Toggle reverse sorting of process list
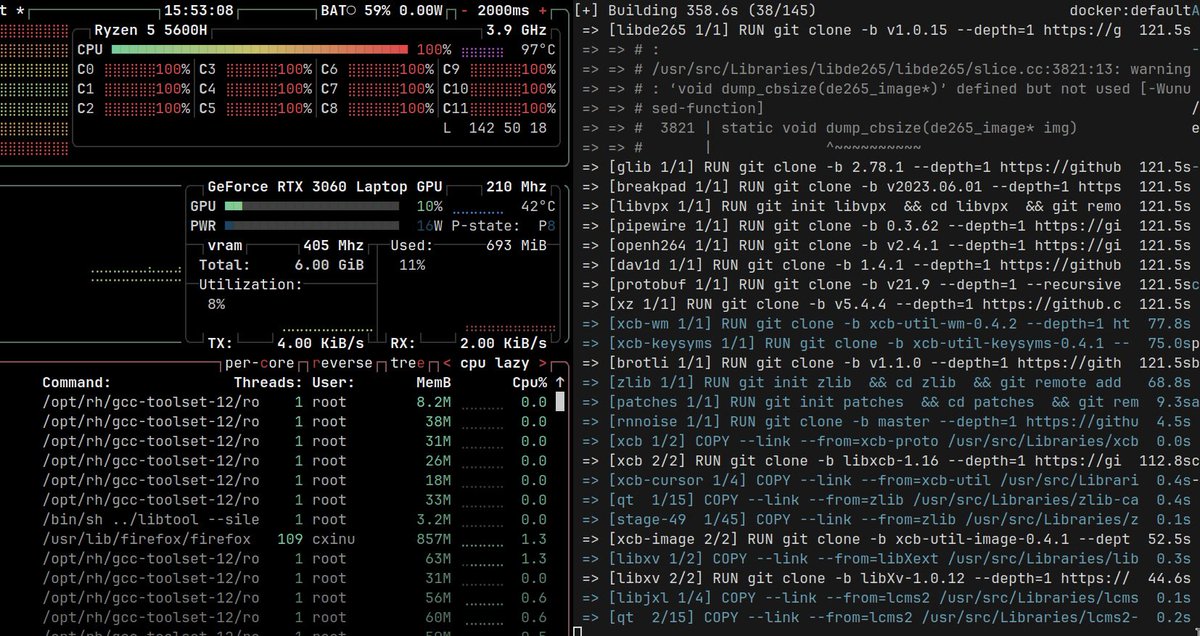The height and width of the screenshot is (636, 1200). click(x=342, y=363)
